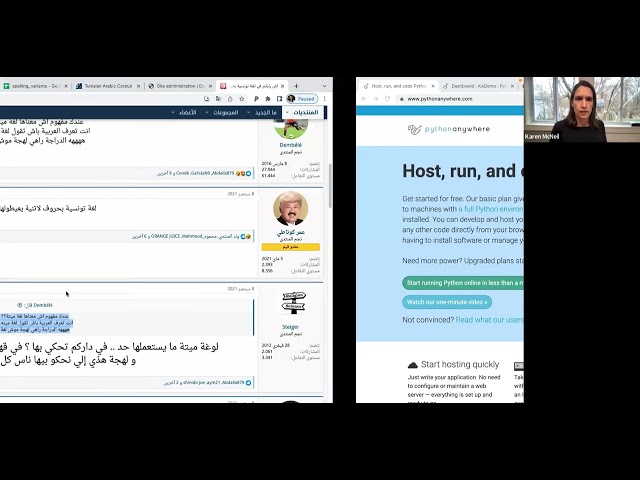Screen dimensions: 640x480
Task: Click the www.pythonanywhere.com address bar
Action: (x=460, y=99)
